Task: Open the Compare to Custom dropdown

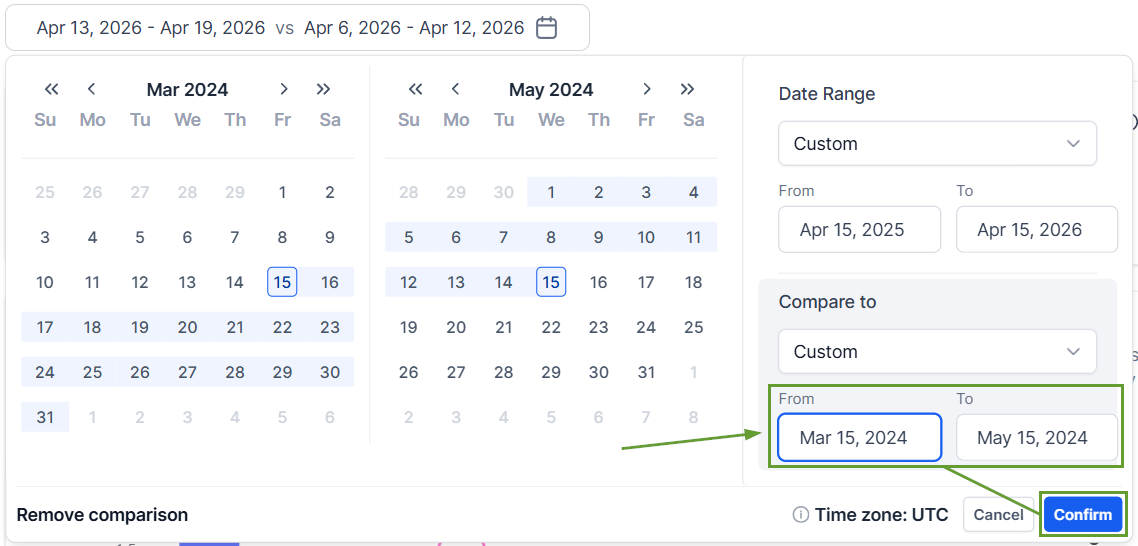Action: [937, 352]
